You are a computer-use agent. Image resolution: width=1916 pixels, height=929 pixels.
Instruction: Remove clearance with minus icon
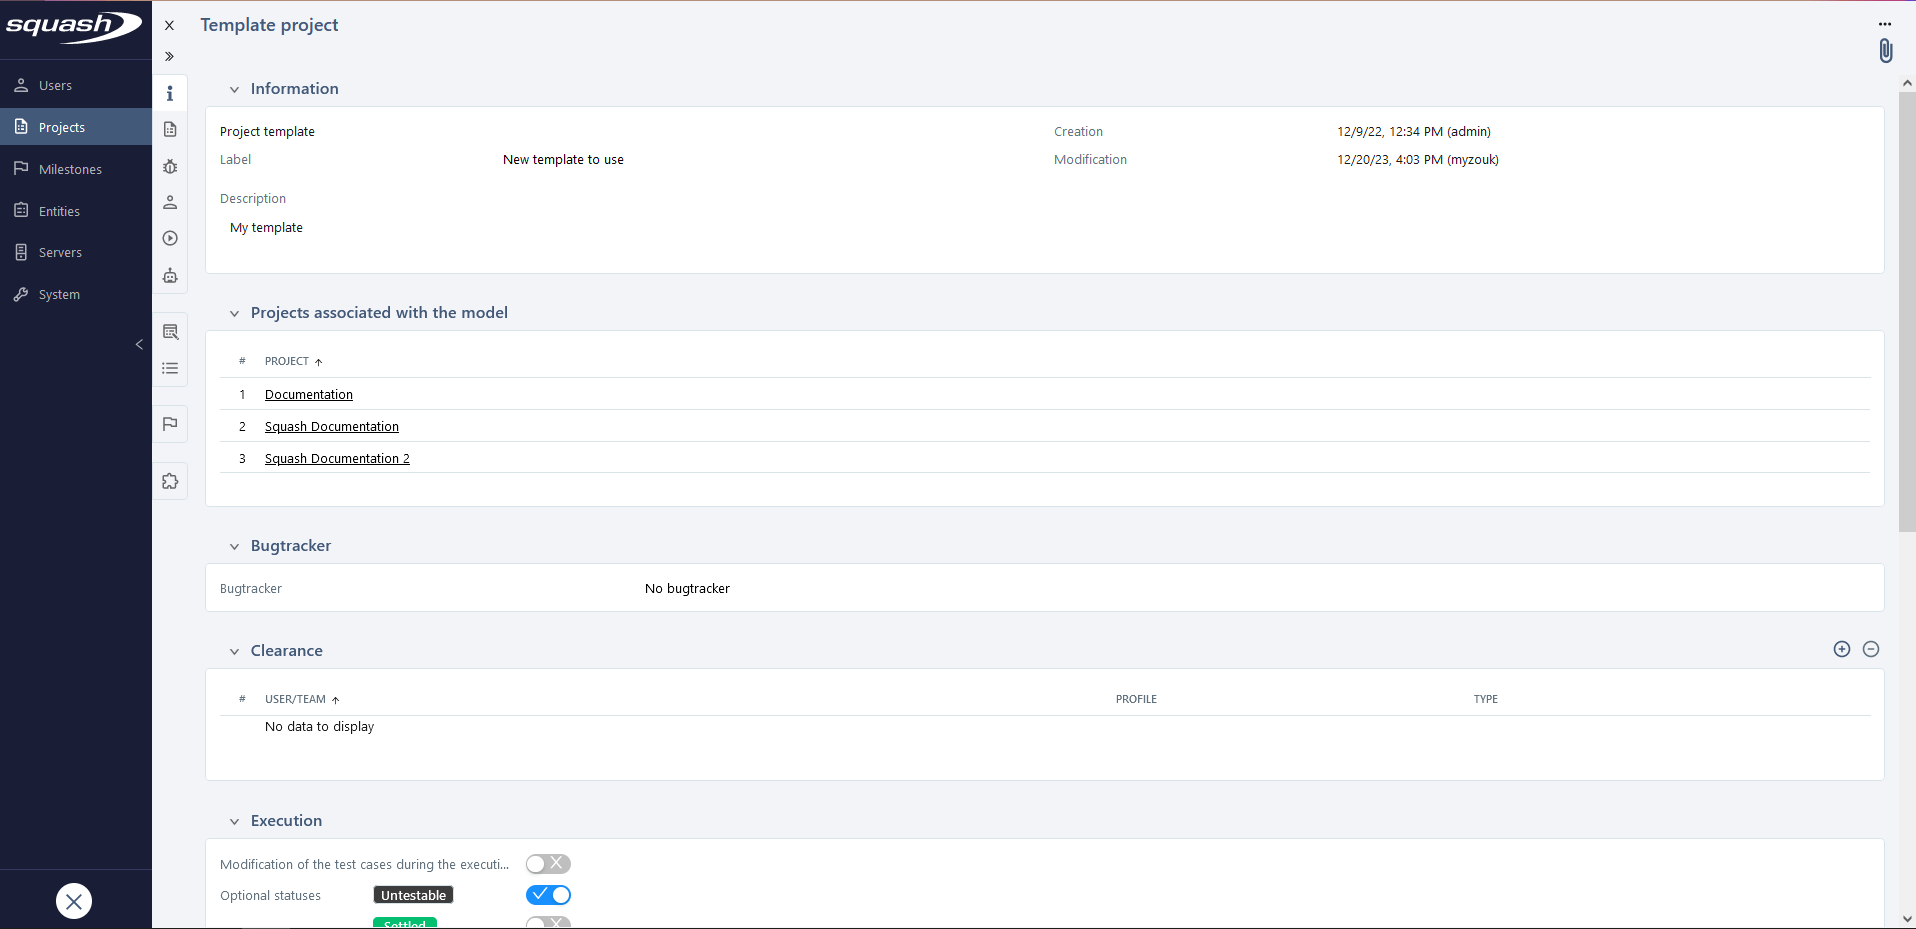(x=1871, y=649)
